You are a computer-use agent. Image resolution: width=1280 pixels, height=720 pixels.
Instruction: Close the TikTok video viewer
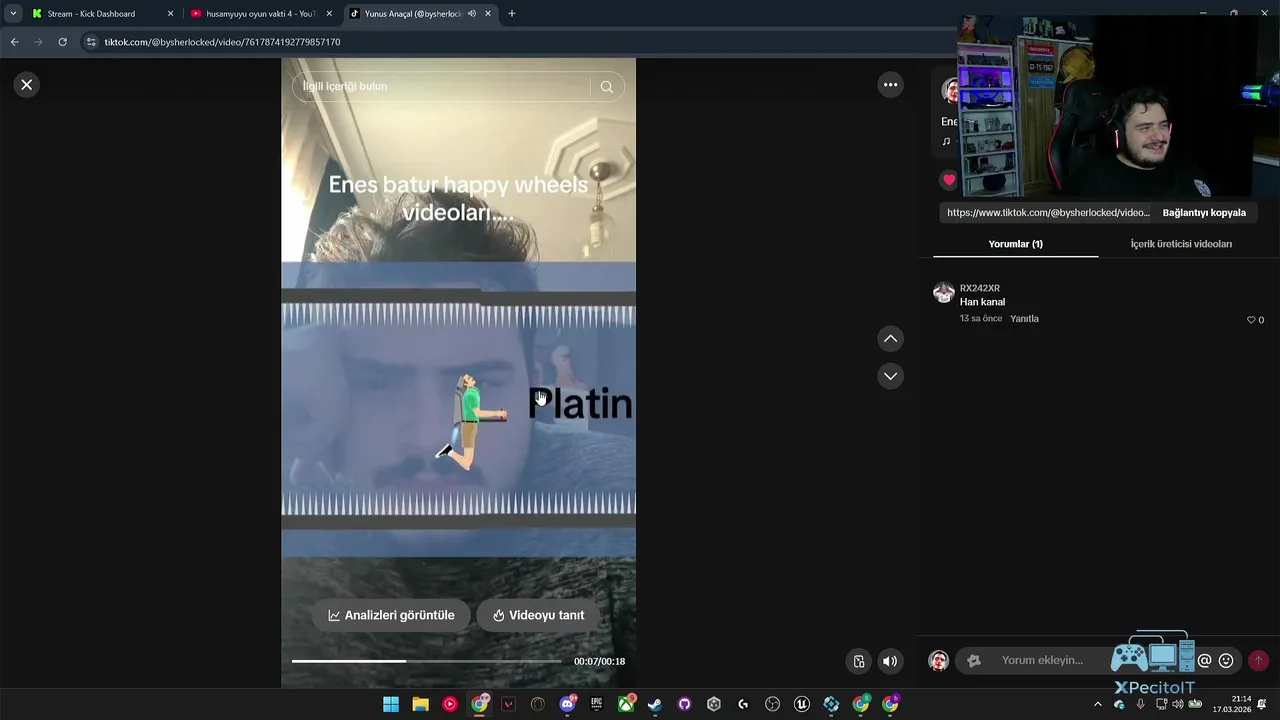tap(27, 85)
